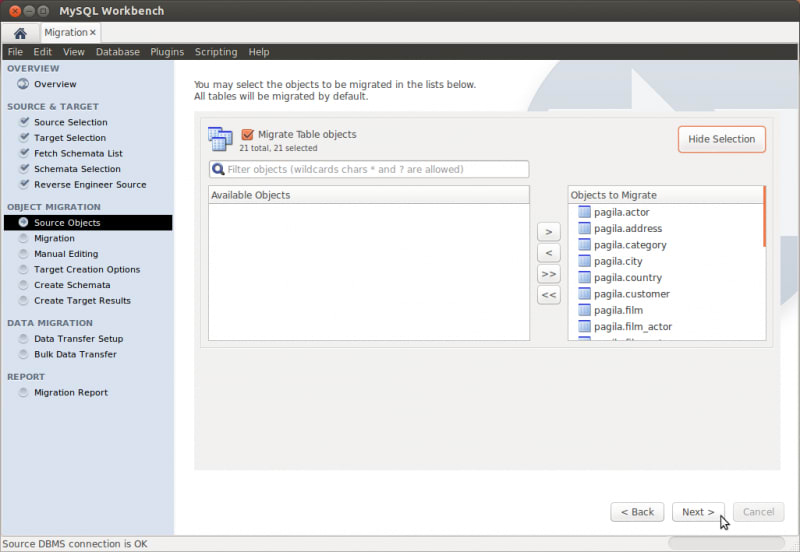Go to Manual Editing step label

66,254
